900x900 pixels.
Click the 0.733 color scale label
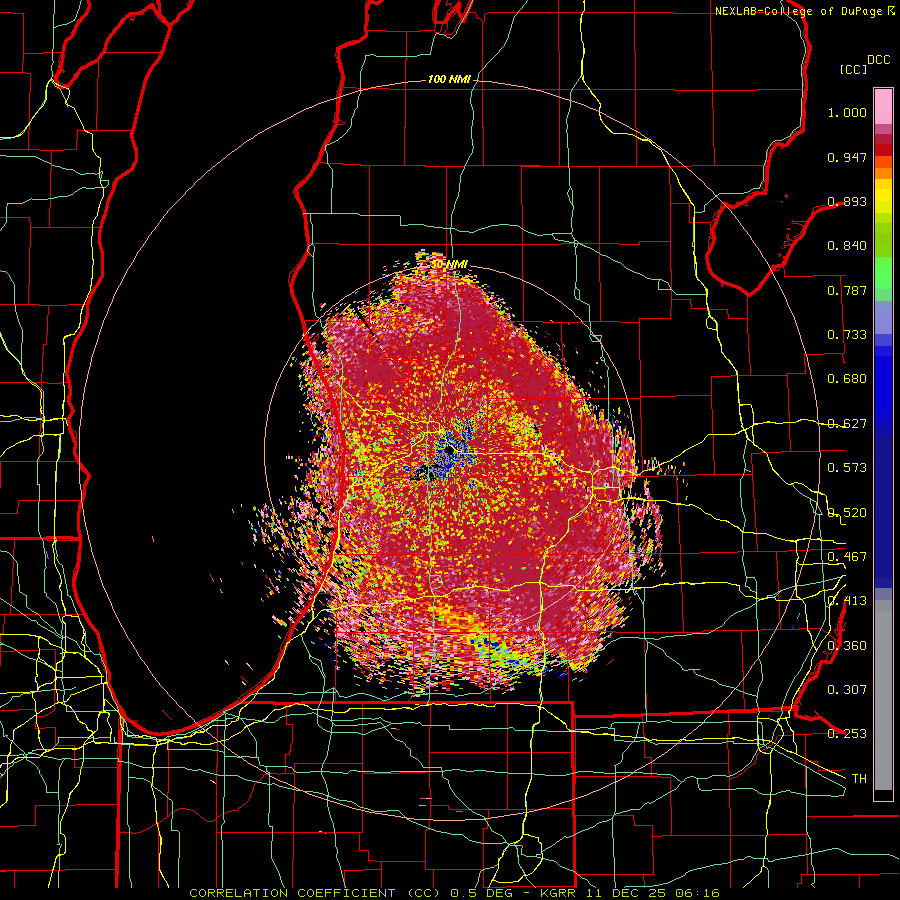pos(847,335)
